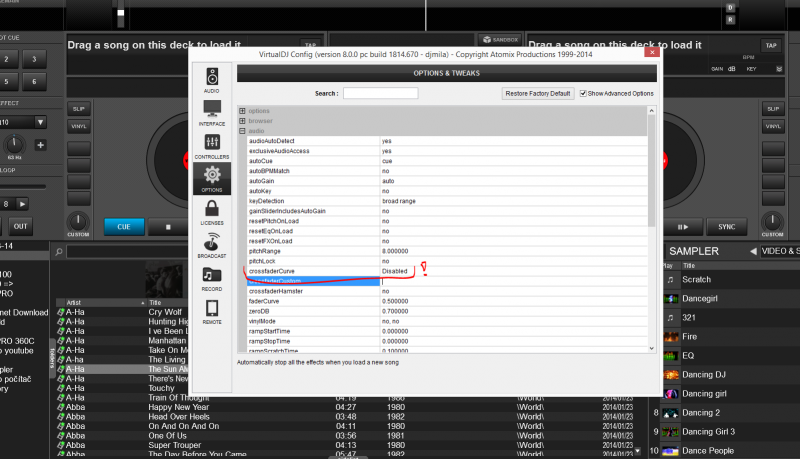Click the Dancing 2 sample thumbnail

670,413
